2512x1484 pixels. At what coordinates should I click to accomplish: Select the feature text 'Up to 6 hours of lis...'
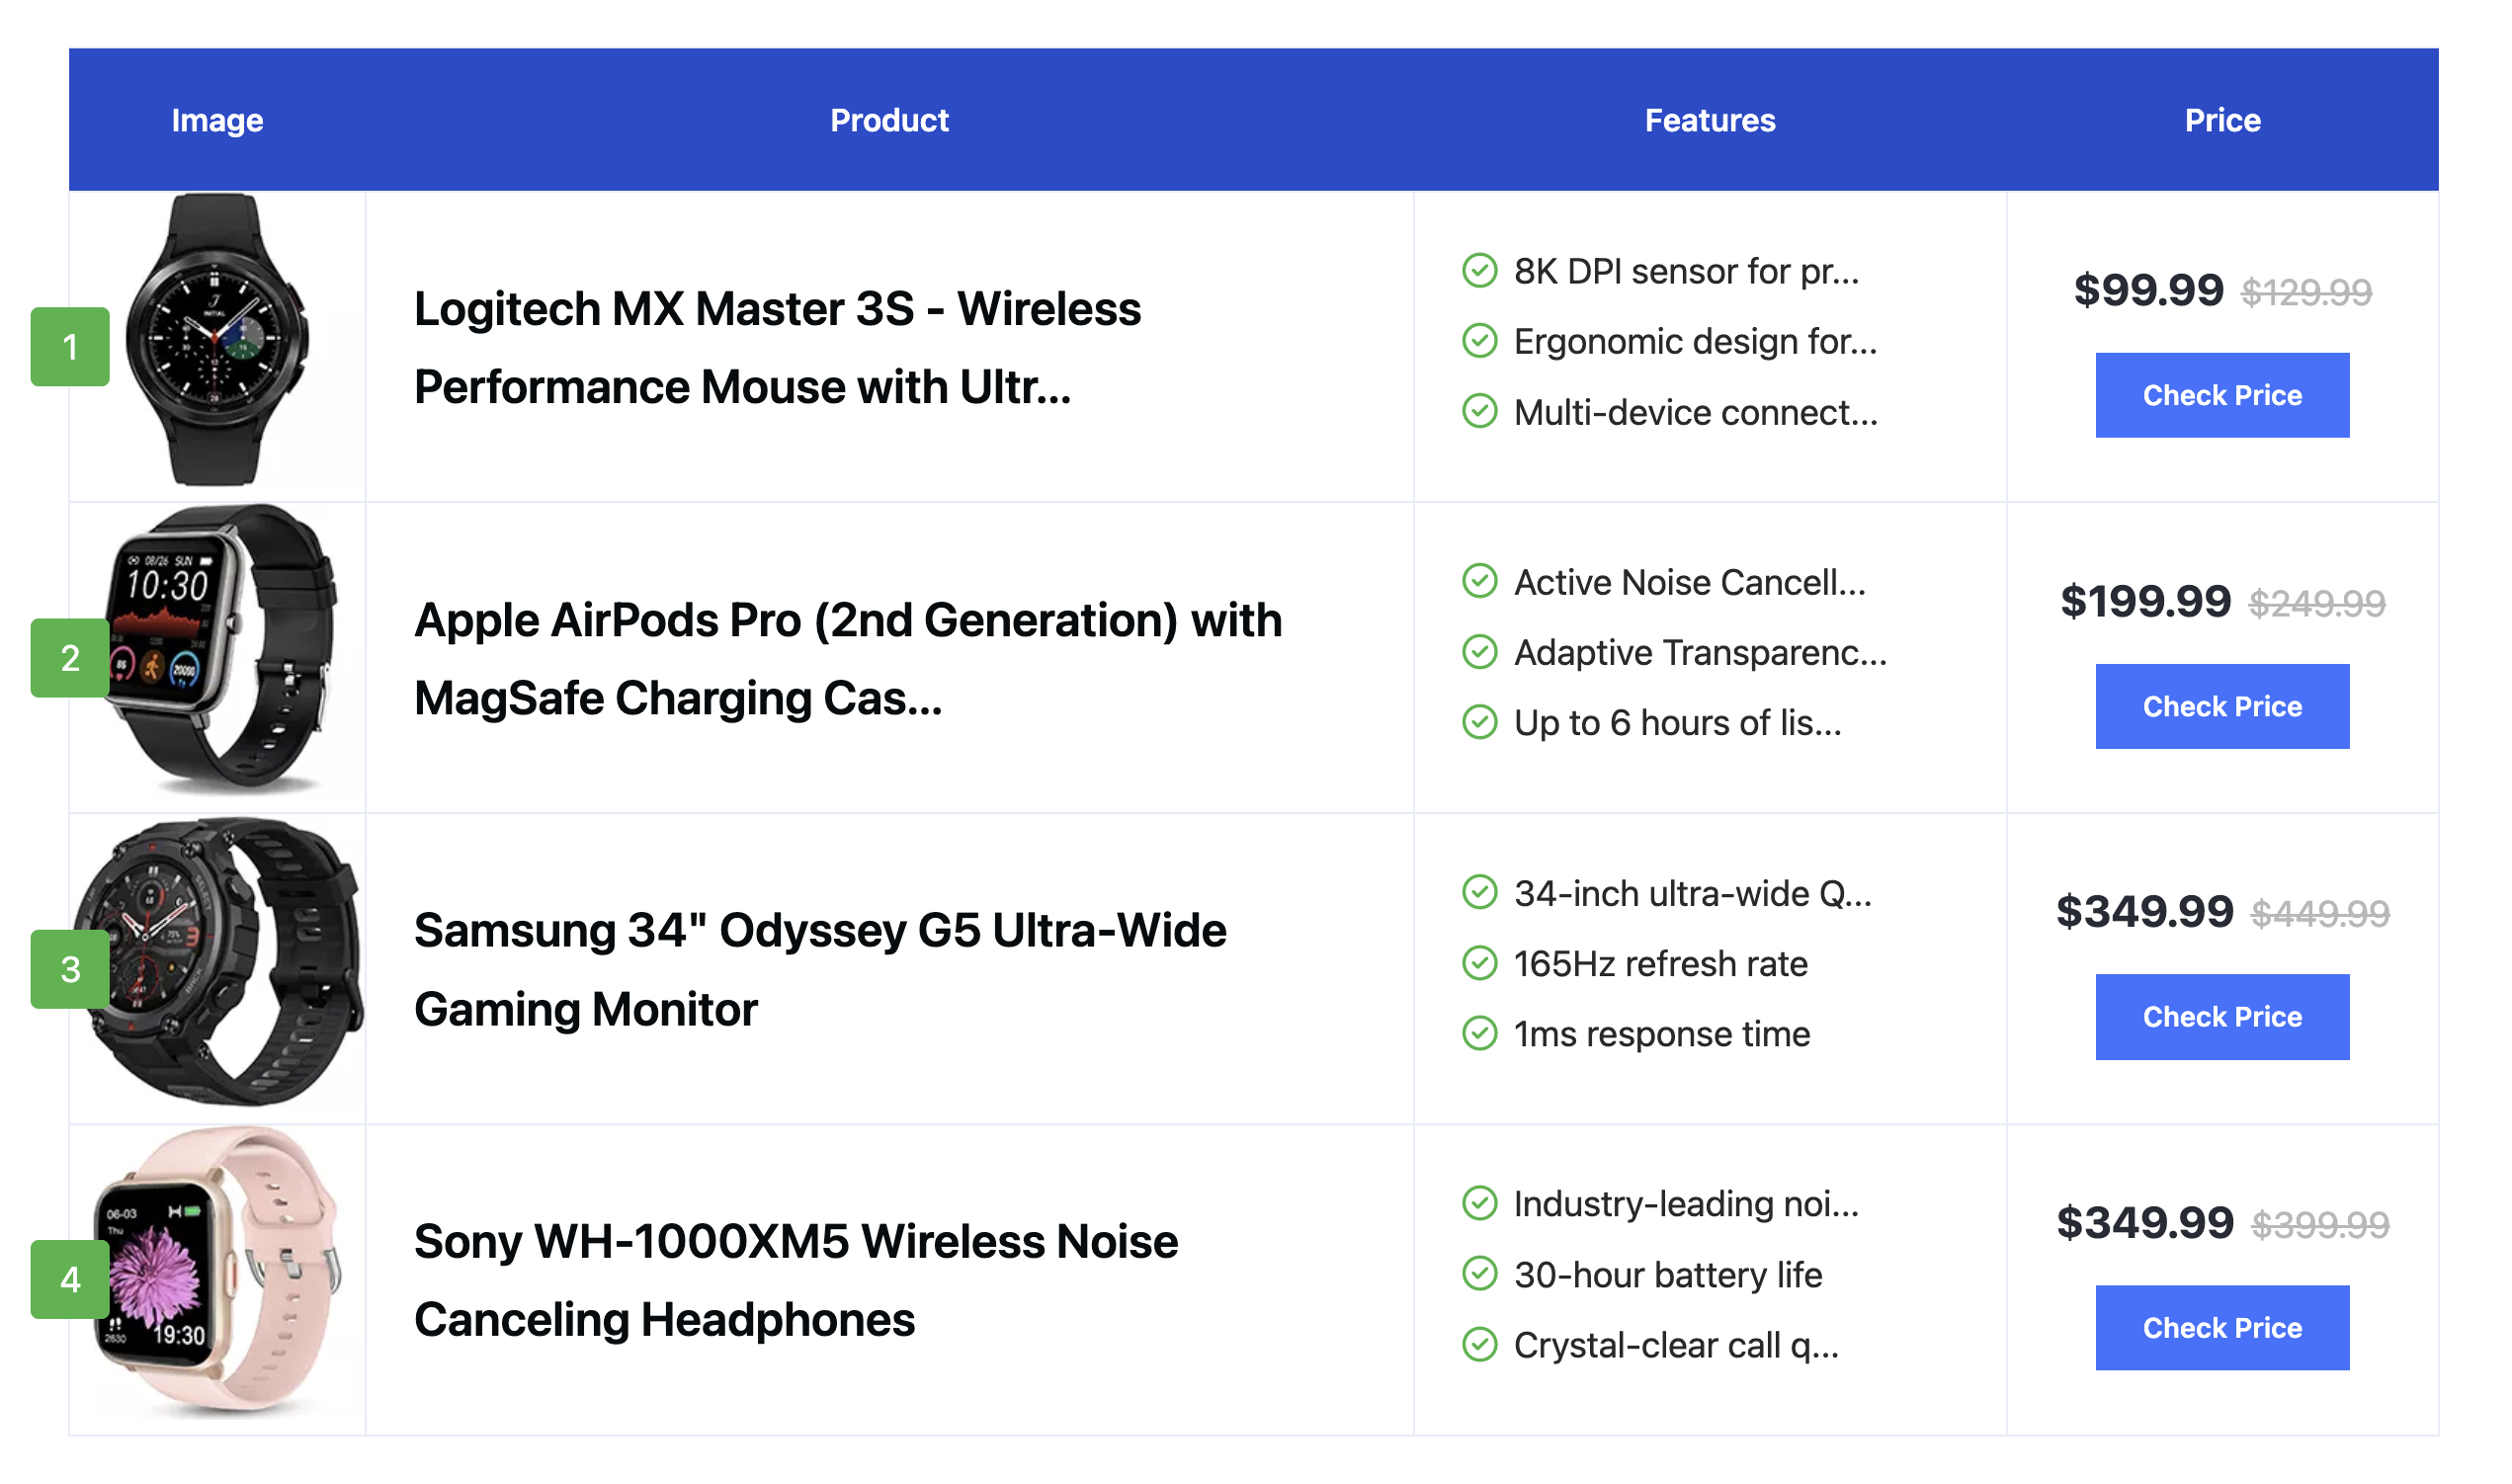point(1677,723)
